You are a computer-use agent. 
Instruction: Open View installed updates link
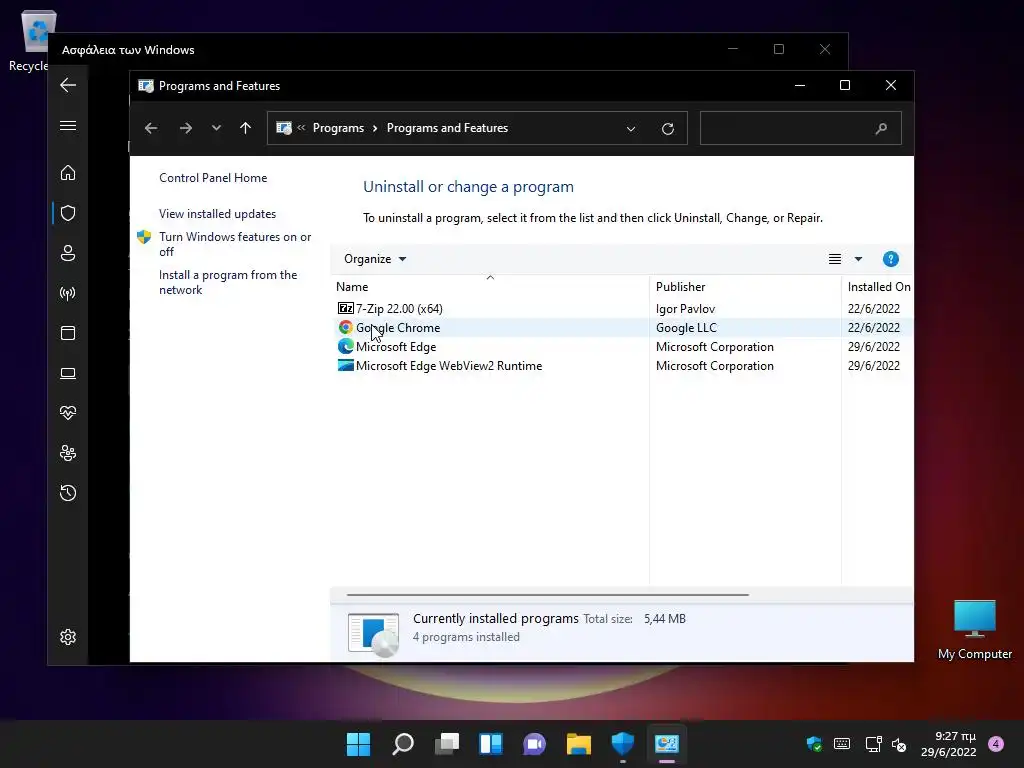[x=217, y=214]
